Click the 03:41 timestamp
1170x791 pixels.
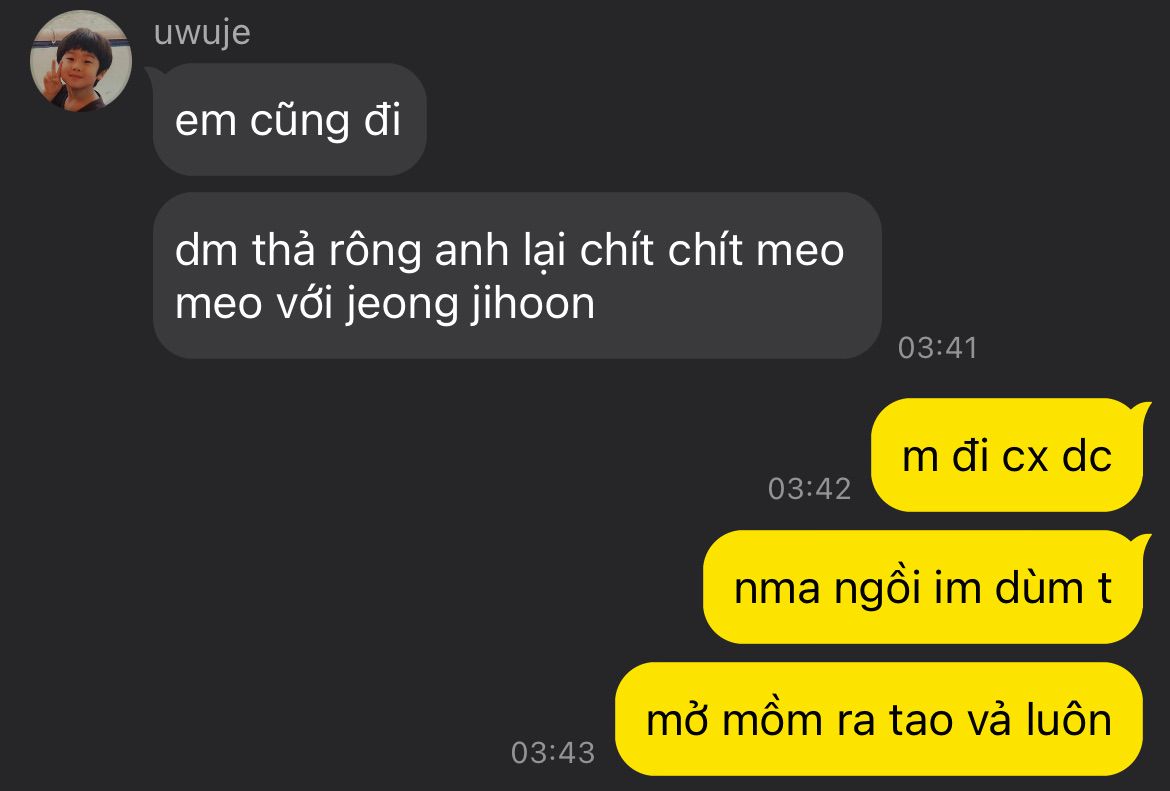pos(937,348)
